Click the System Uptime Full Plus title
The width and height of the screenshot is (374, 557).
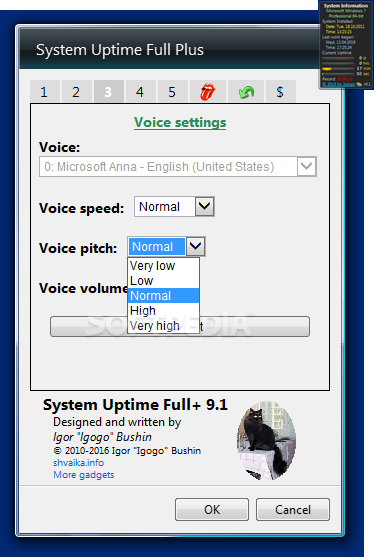coord(120,50)
